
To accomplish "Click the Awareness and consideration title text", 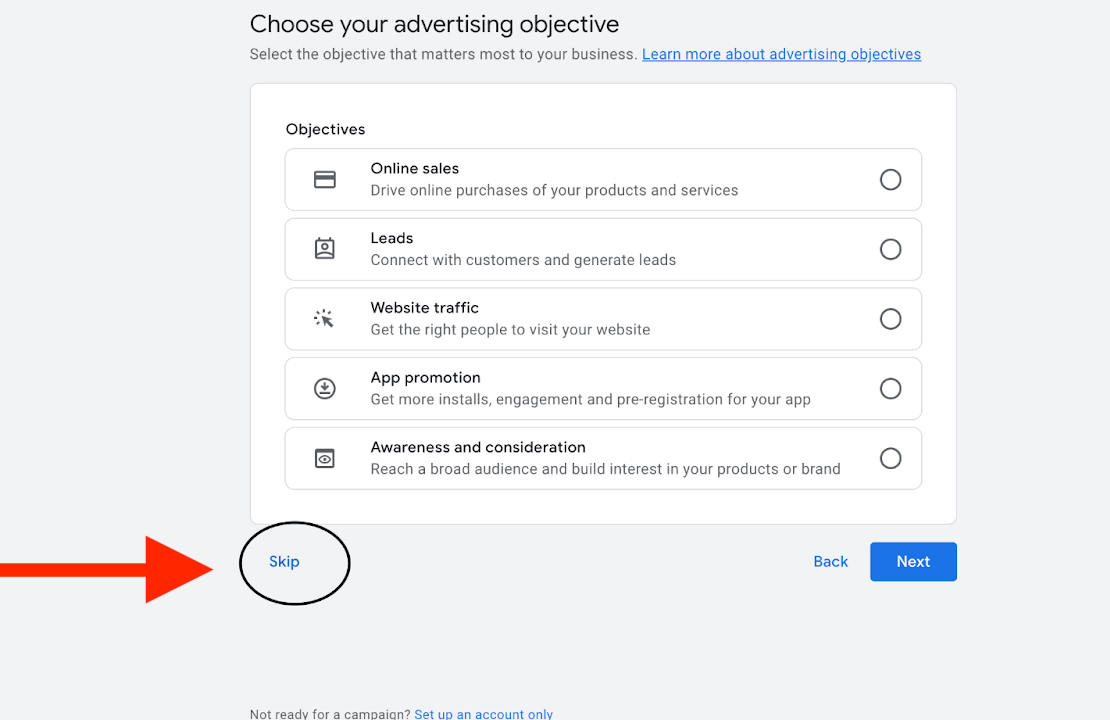I will 478,447.
